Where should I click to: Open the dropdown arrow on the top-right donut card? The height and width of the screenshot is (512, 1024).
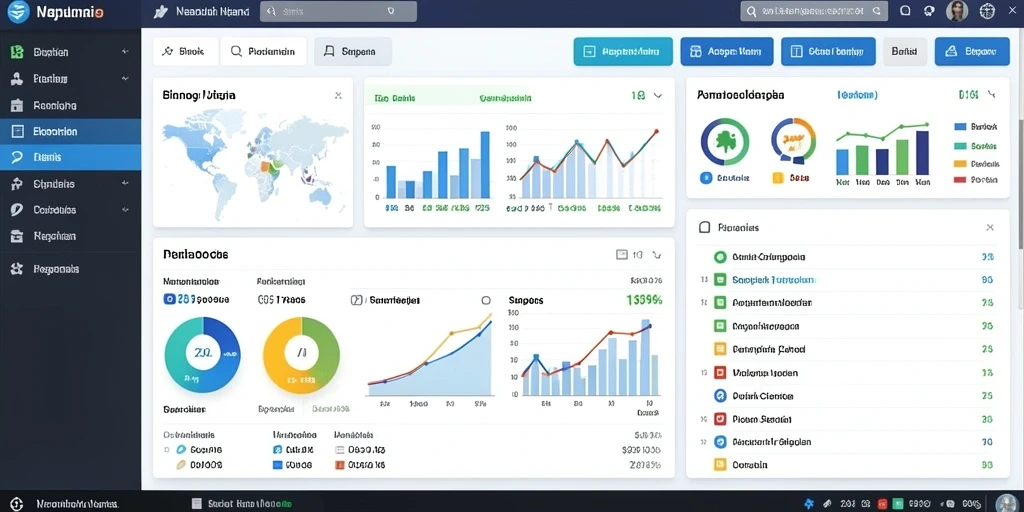[992, 95]
